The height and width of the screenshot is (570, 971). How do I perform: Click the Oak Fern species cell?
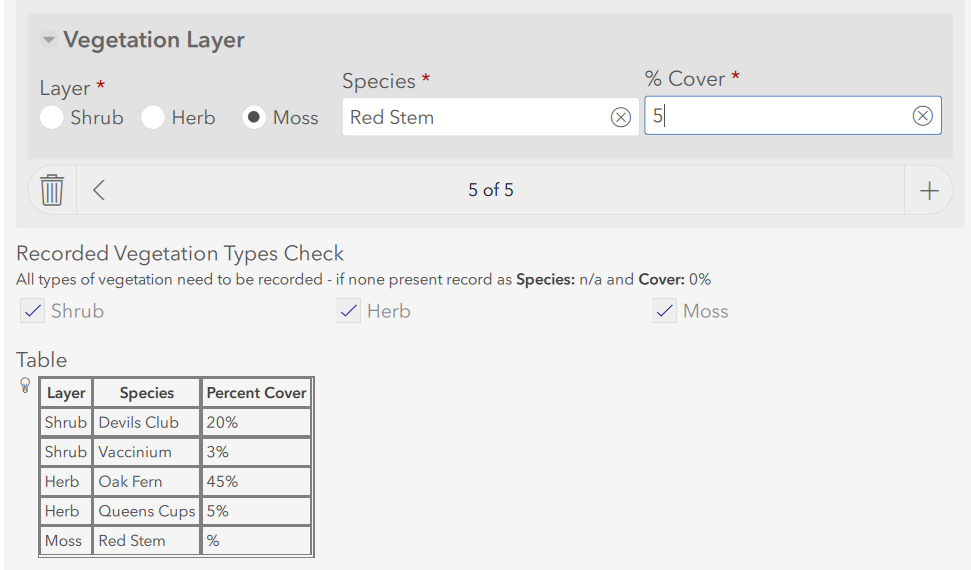[146, 481]
